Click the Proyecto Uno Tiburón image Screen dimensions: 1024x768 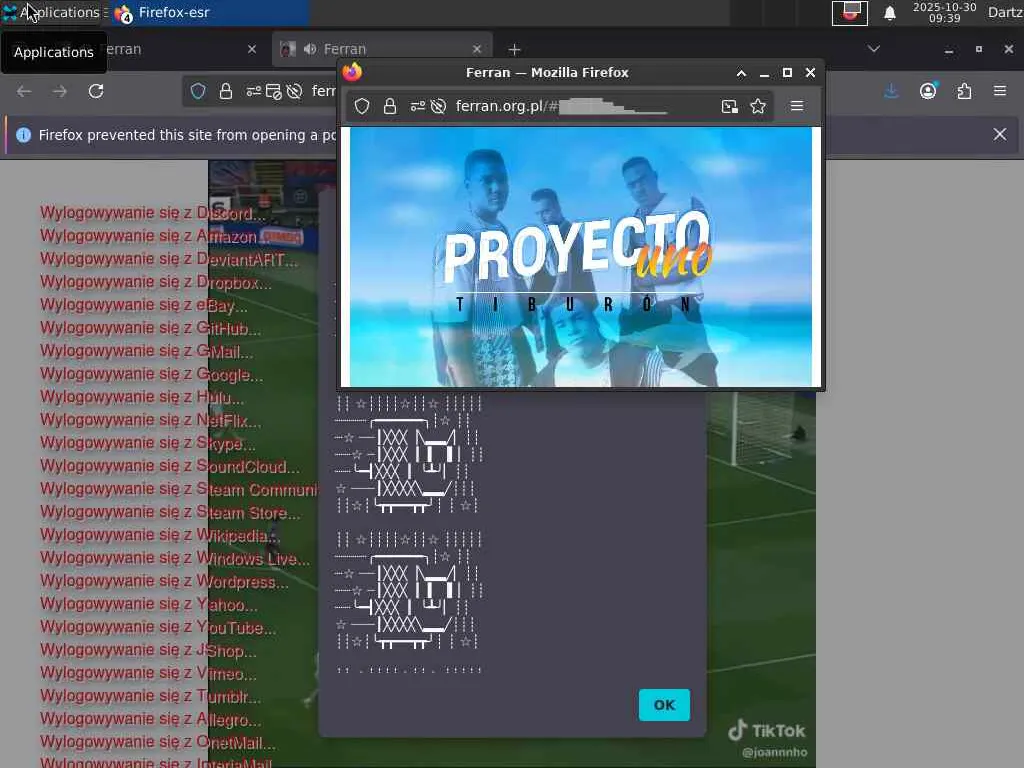click(x=581, y=257)
